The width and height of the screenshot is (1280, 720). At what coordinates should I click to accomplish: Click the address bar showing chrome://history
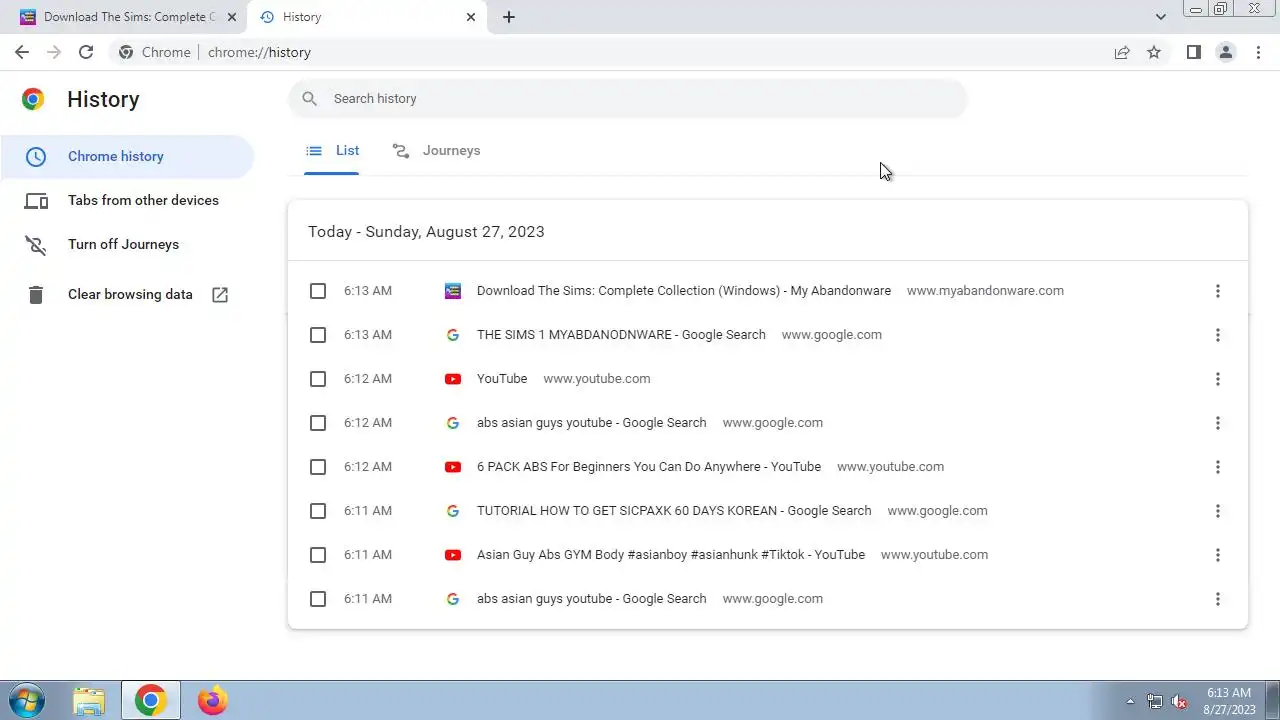259,52
